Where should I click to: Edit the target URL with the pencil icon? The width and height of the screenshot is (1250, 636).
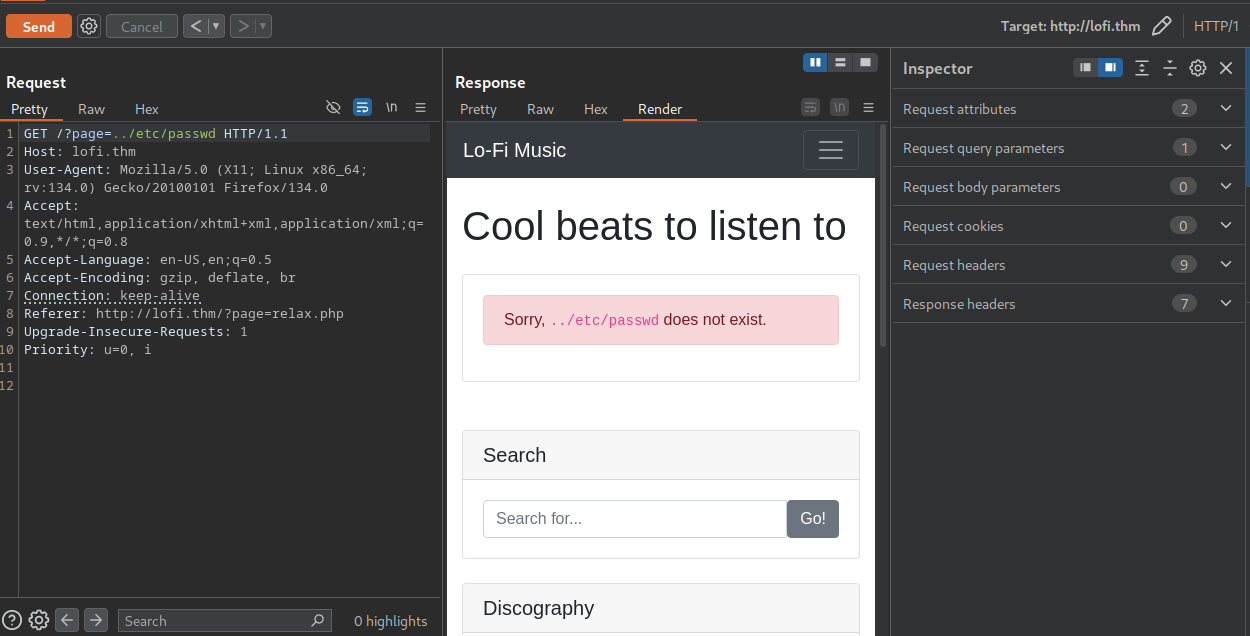tap(1161, 26)
